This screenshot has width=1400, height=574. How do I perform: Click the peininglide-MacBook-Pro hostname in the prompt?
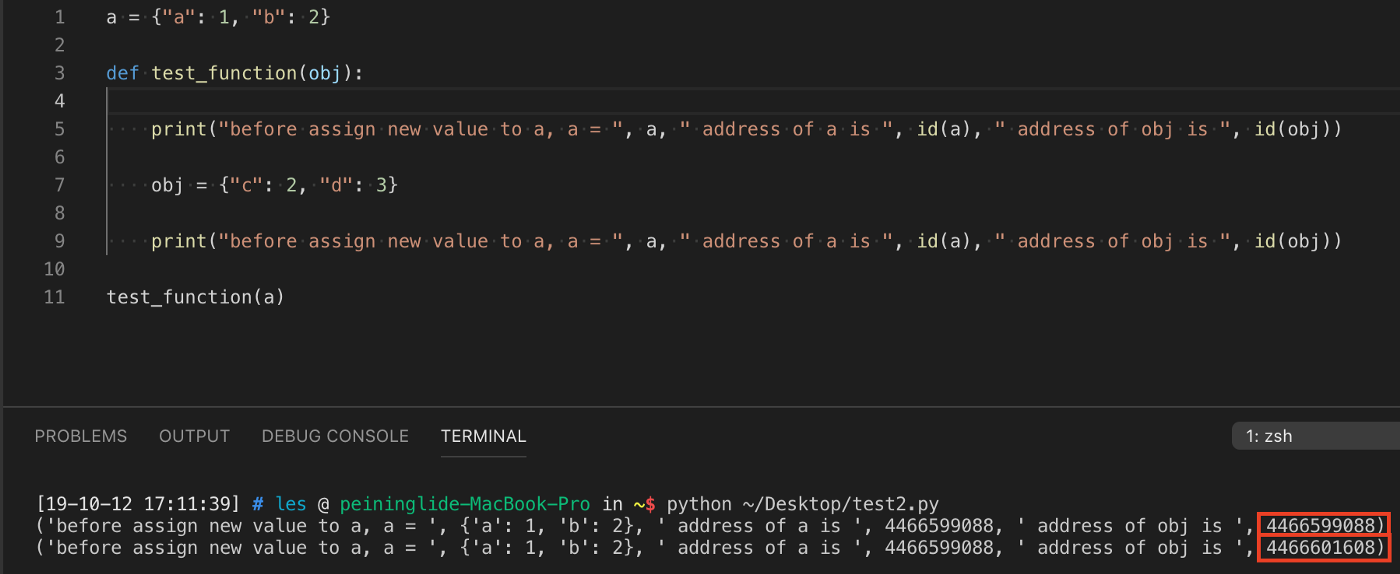click(x=464, y=503)
